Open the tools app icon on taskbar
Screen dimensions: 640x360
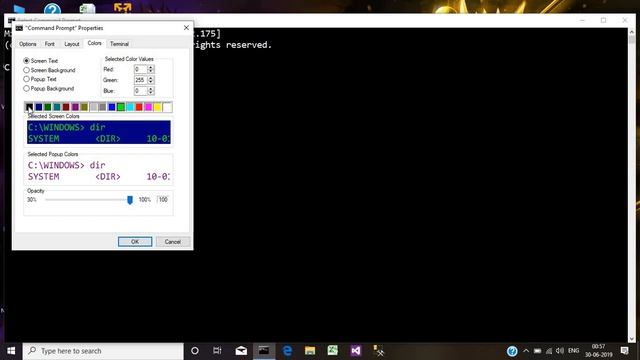tap(379, 351)
